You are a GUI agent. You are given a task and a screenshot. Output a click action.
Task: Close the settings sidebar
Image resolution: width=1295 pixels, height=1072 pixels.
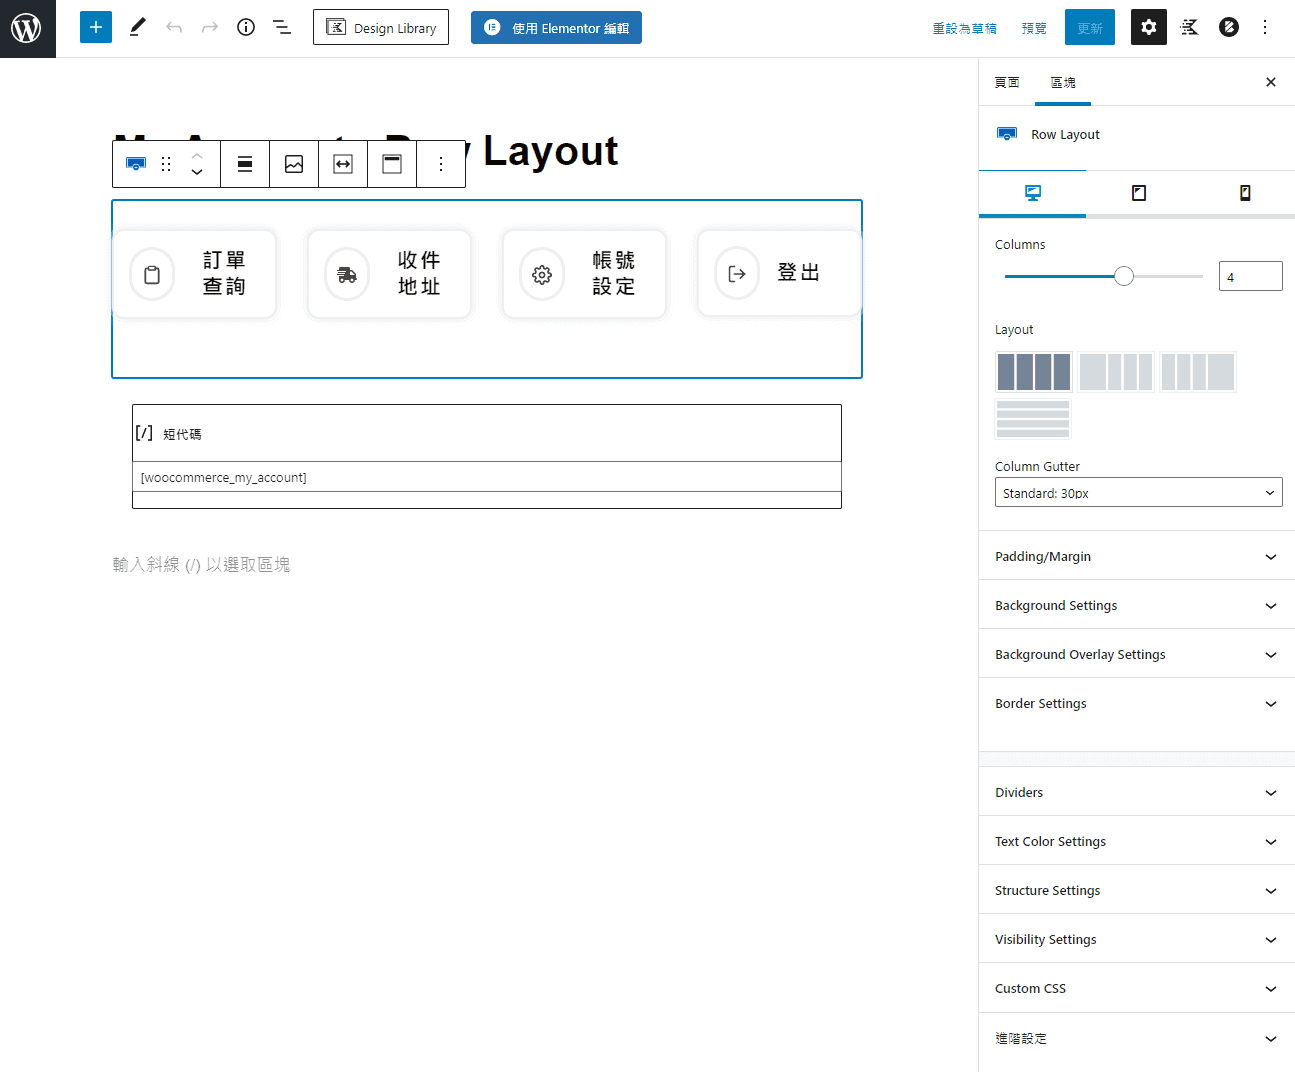1271,82
